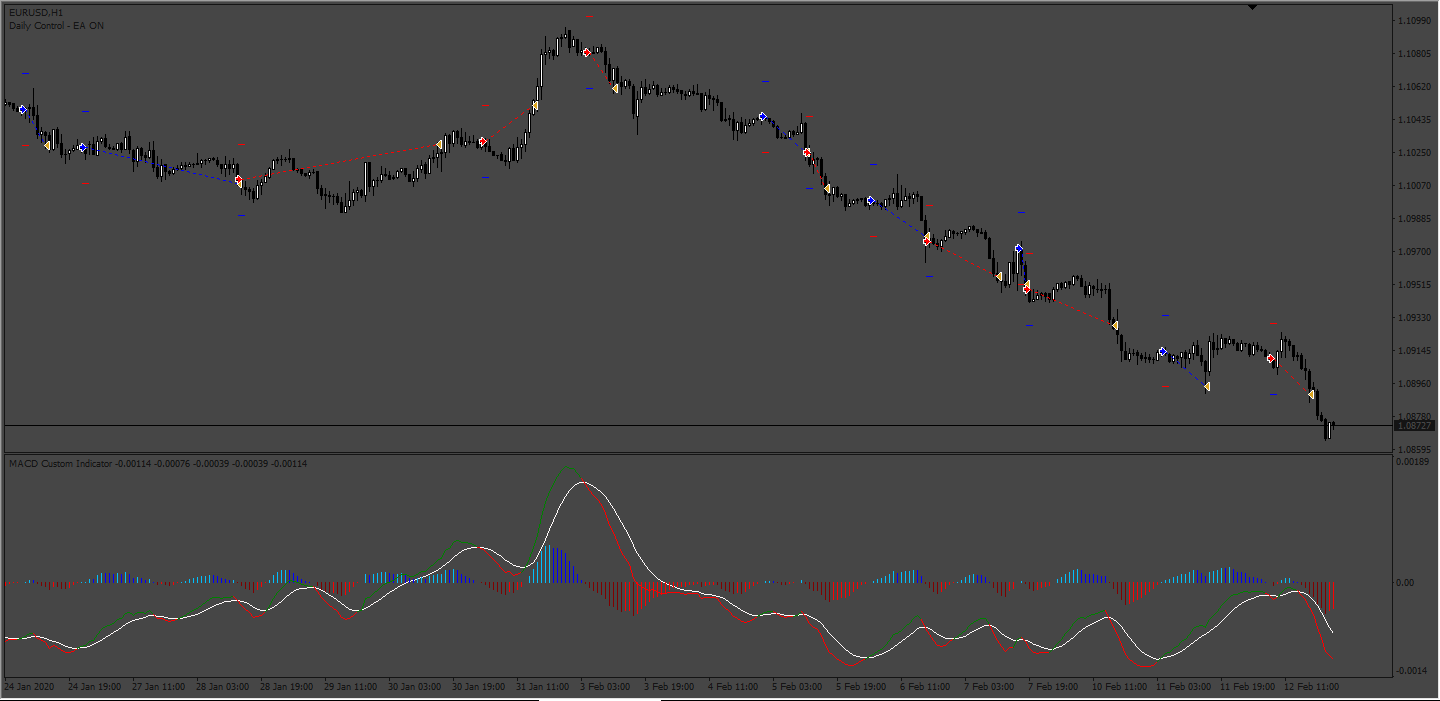1440x701 pixels.
Task: Select the last yellow close marker near 12 Feb 11:00
Action: click(x=1311, y=394)
